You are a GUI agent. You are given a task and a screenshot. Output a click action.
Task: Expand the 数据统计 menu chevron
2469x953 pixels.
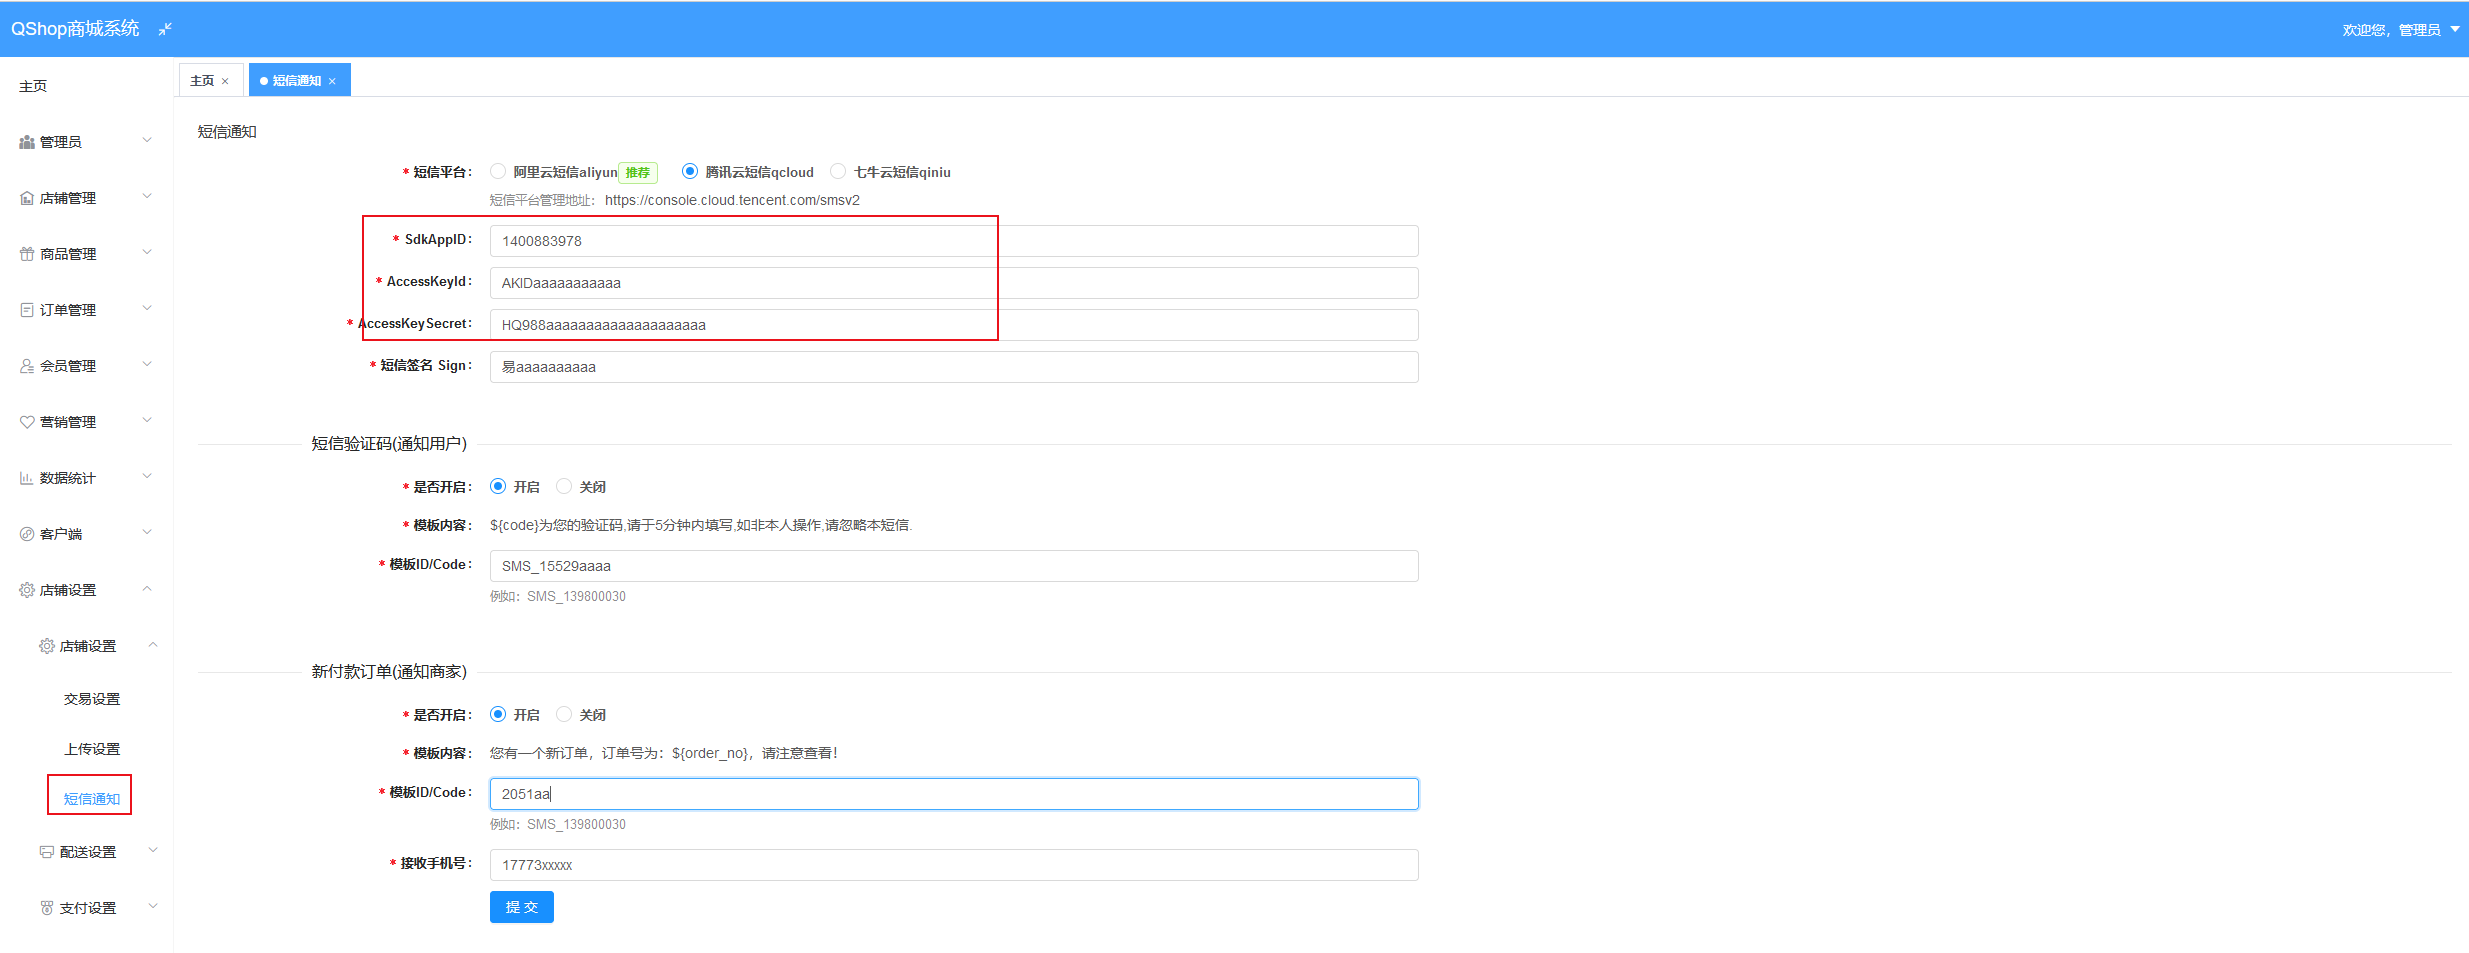coord(147,476)
